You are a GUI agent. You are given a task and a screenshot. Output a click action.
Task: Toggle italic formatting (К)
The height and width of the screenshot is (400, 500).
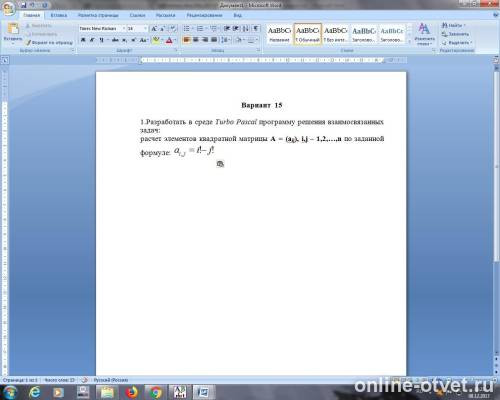click(92, 40)
